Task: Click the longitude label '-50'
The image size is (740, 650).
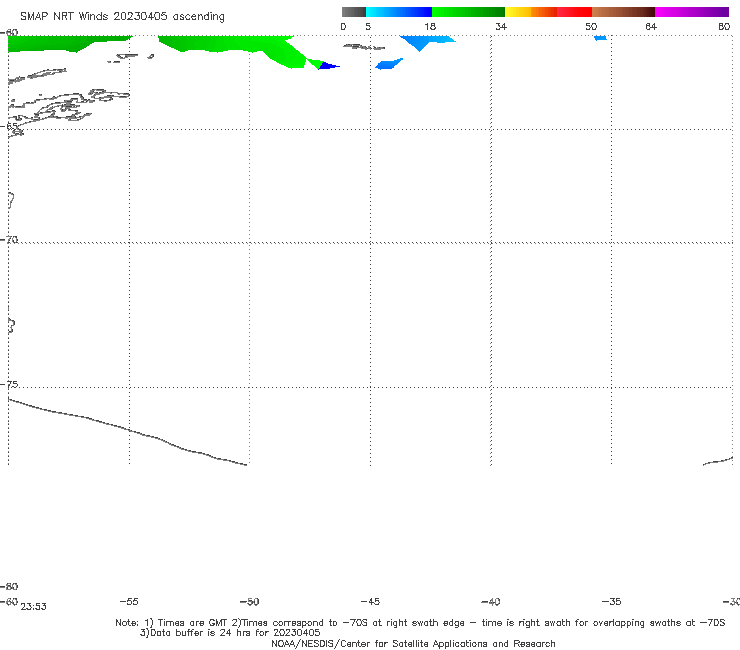Action: coord(249,601)
